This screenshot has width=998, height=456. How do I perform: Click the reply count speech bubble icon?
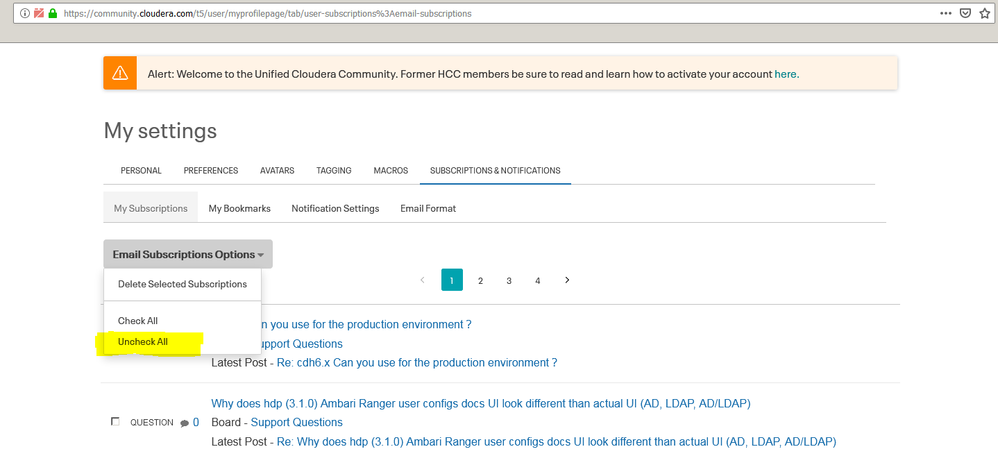(185, 423)
